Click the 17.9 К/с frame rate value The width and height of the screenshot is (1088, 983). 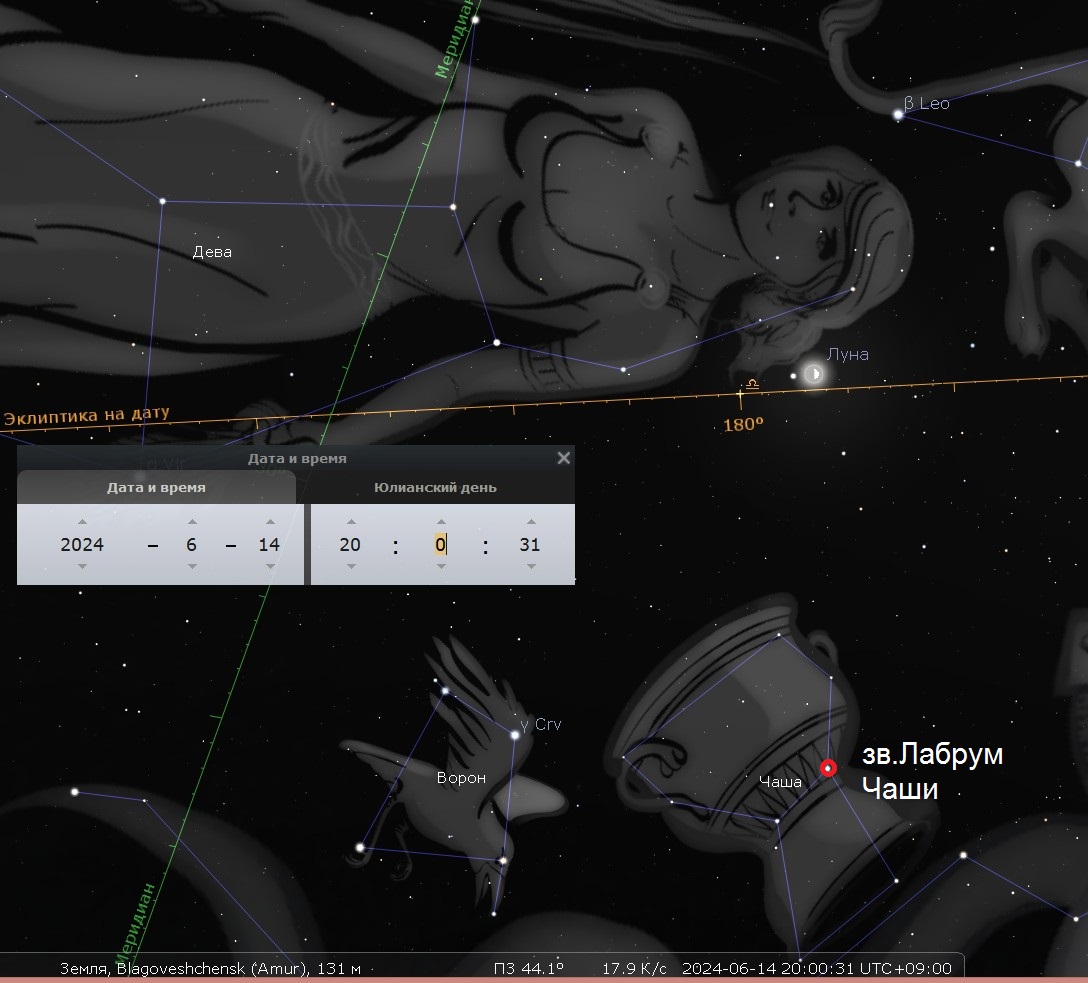pos(634,968)
